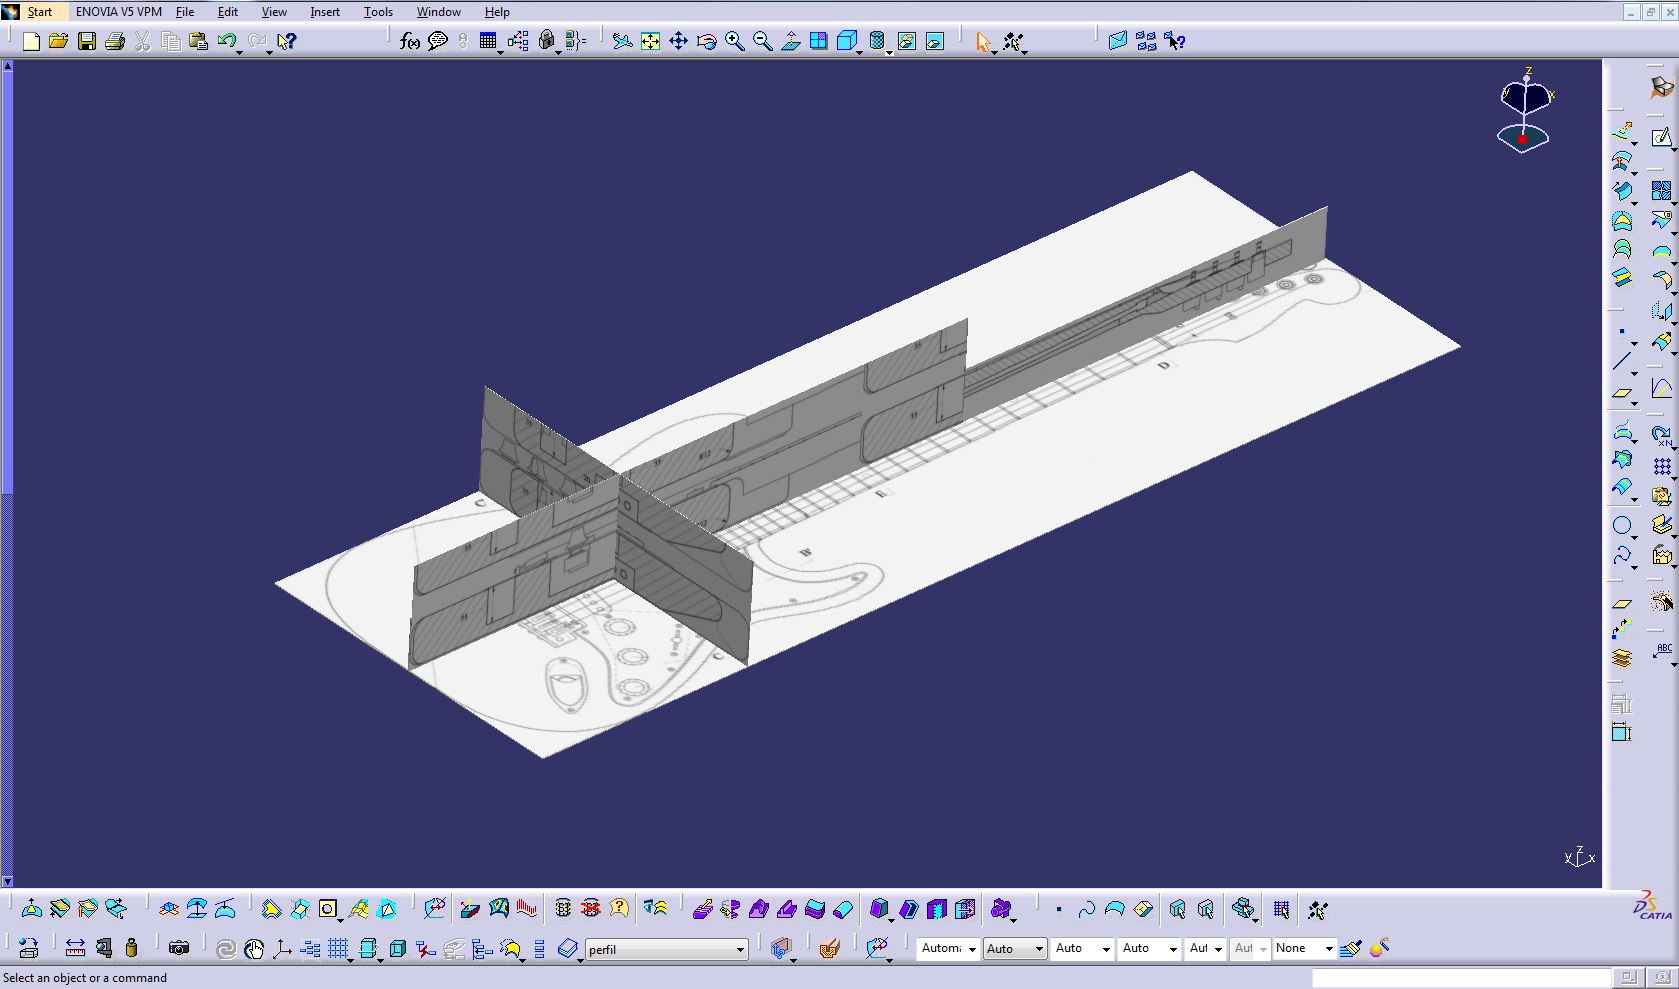Capture image with the camera icon
Image resolution: width=1679 pixels, height=989 pixels.
(x=179, y=948)
